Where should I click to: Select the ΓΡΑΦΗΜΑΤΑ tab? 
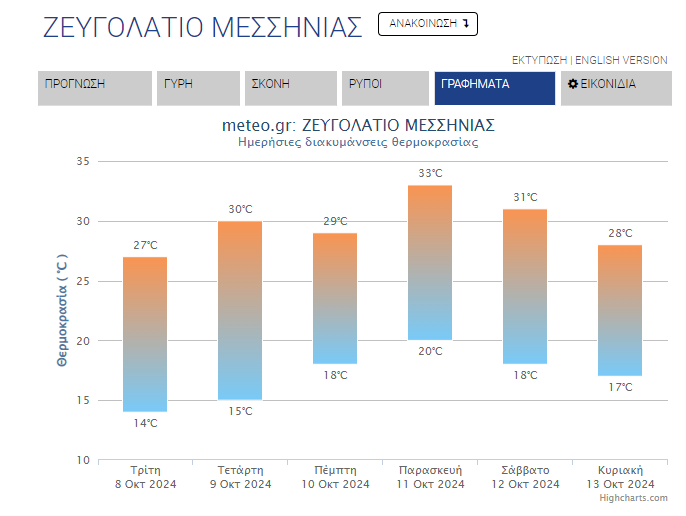(495, 88)
